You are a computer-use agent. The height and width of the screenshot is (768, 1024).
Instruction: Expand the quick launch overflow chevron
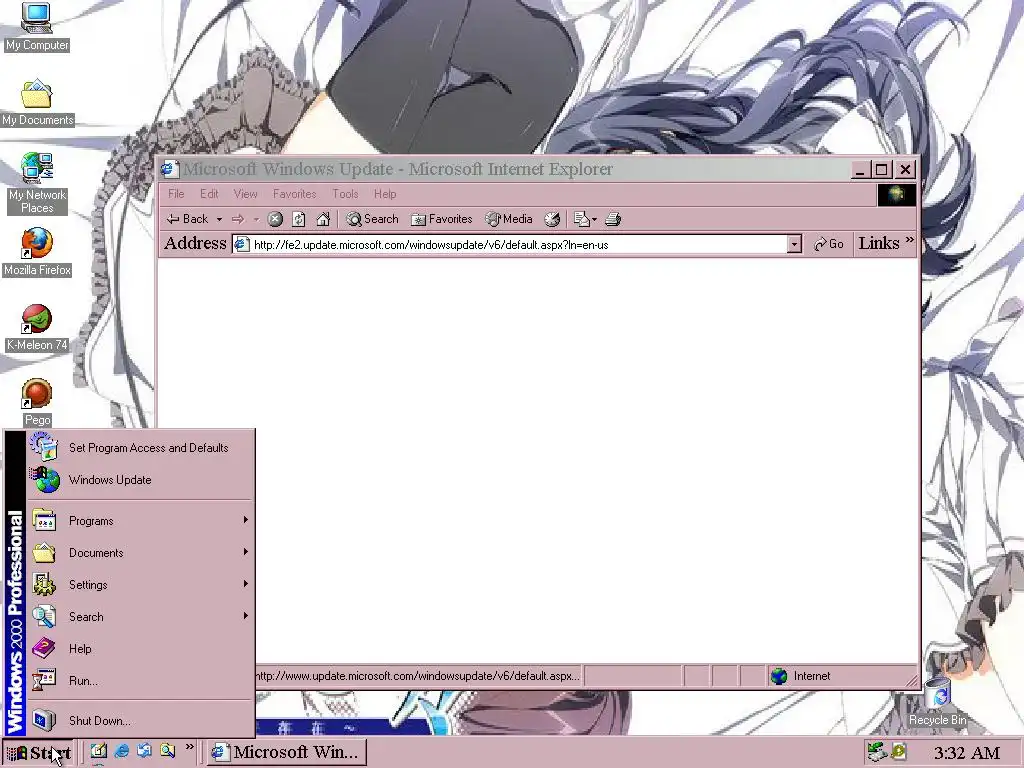[x=189, y=747]
